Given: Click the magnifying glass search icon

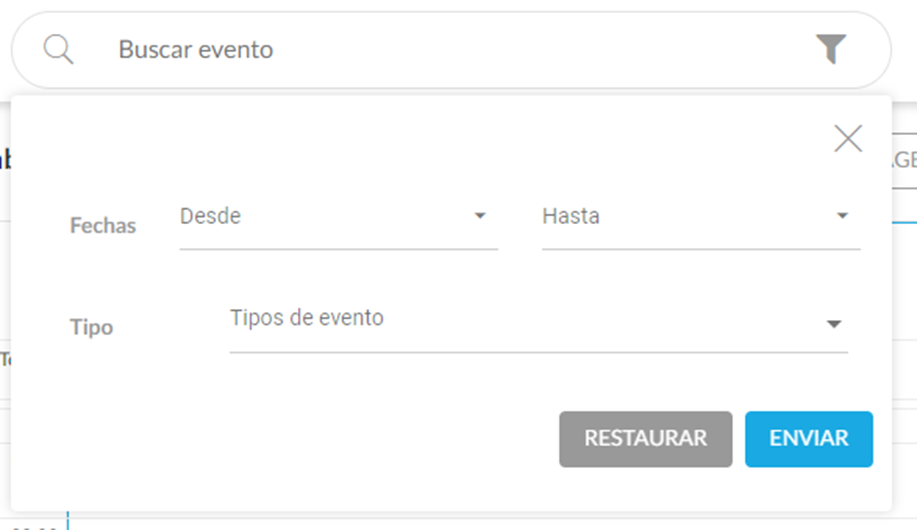Looking at the screenshot, I should coord(58,49).
